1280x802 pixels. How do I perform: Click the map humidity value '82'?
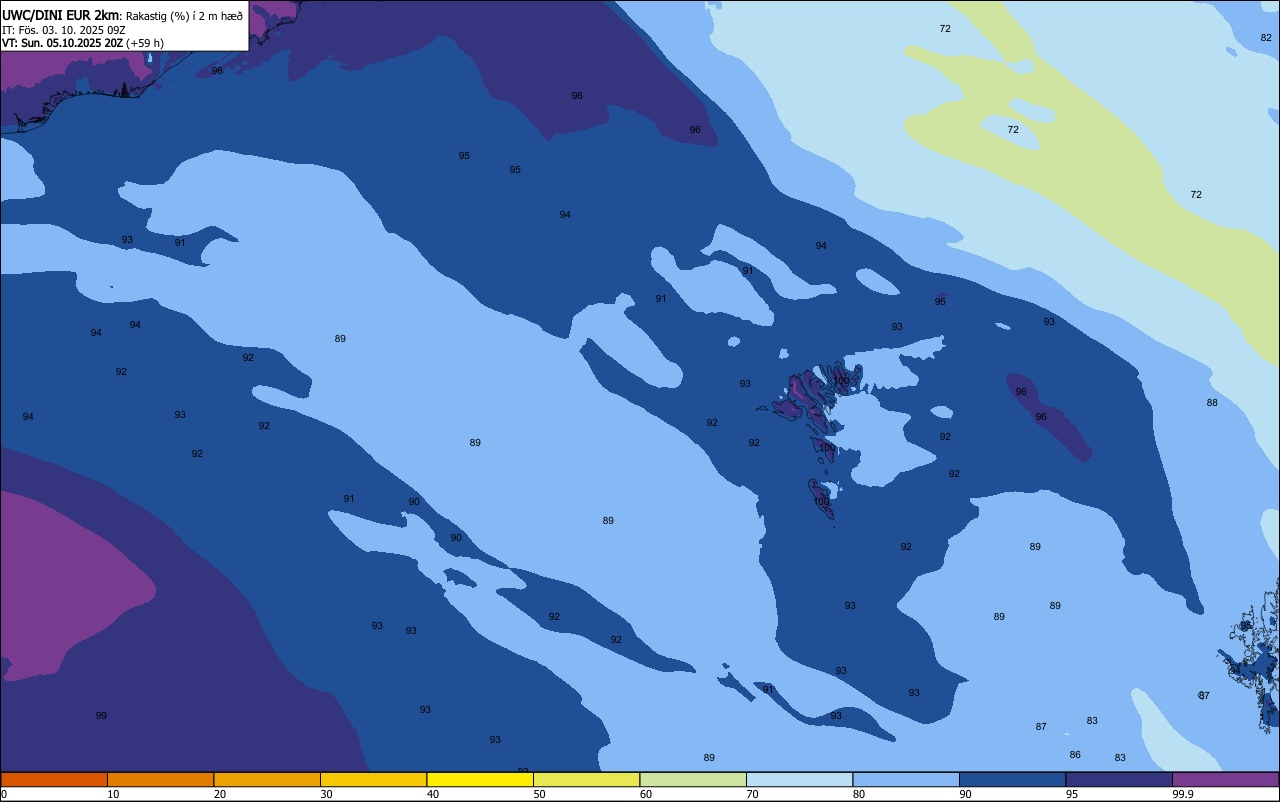click(1266, 37)
